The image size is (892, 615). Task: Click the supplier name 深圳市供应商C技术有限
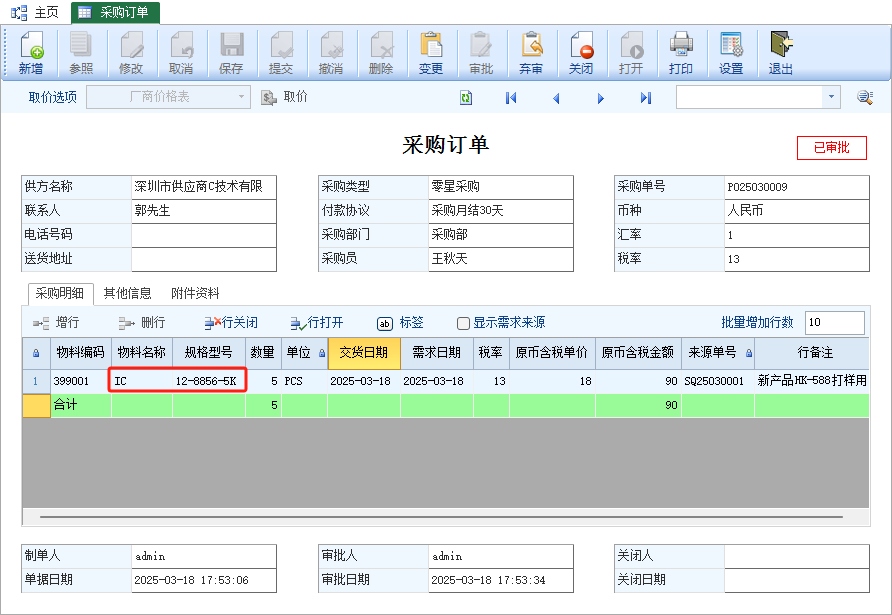point(204,187)
